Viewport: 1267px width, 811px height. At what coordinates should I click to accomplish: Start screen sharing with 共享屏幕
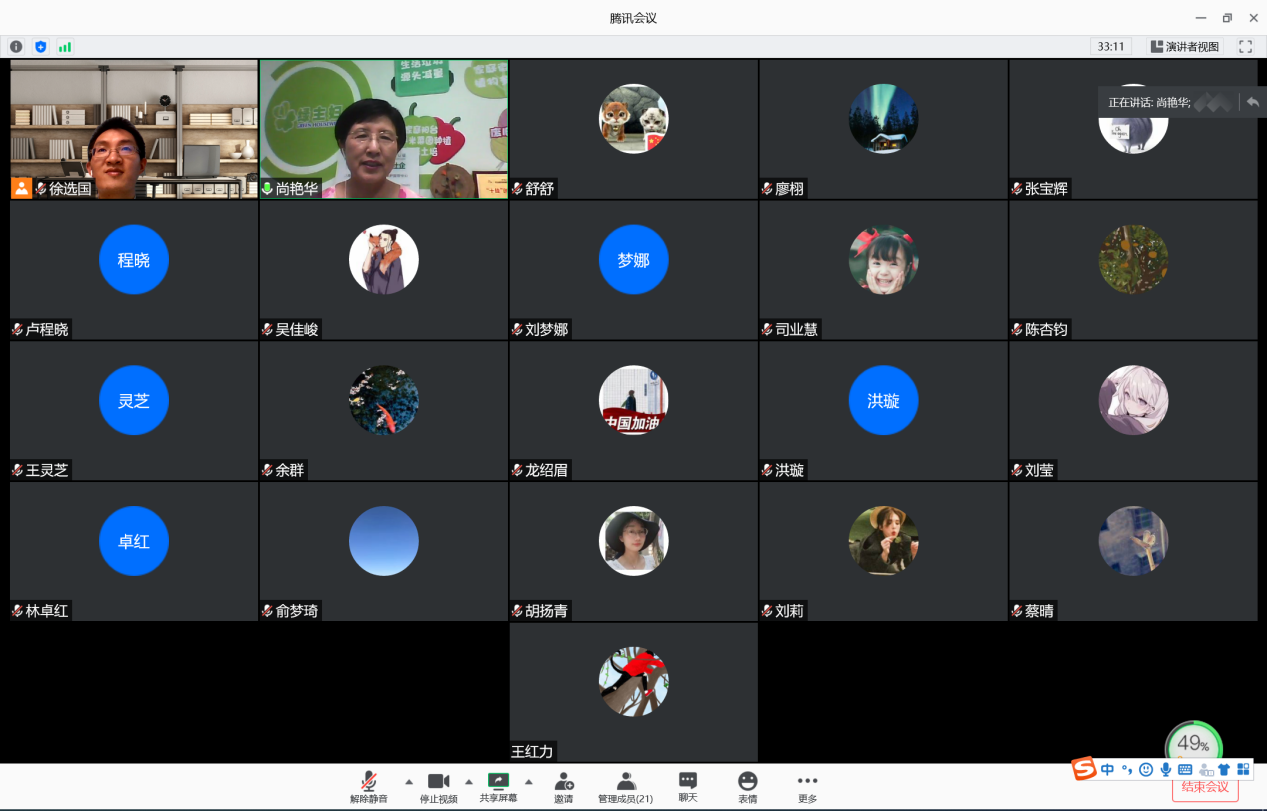(498, 787)
